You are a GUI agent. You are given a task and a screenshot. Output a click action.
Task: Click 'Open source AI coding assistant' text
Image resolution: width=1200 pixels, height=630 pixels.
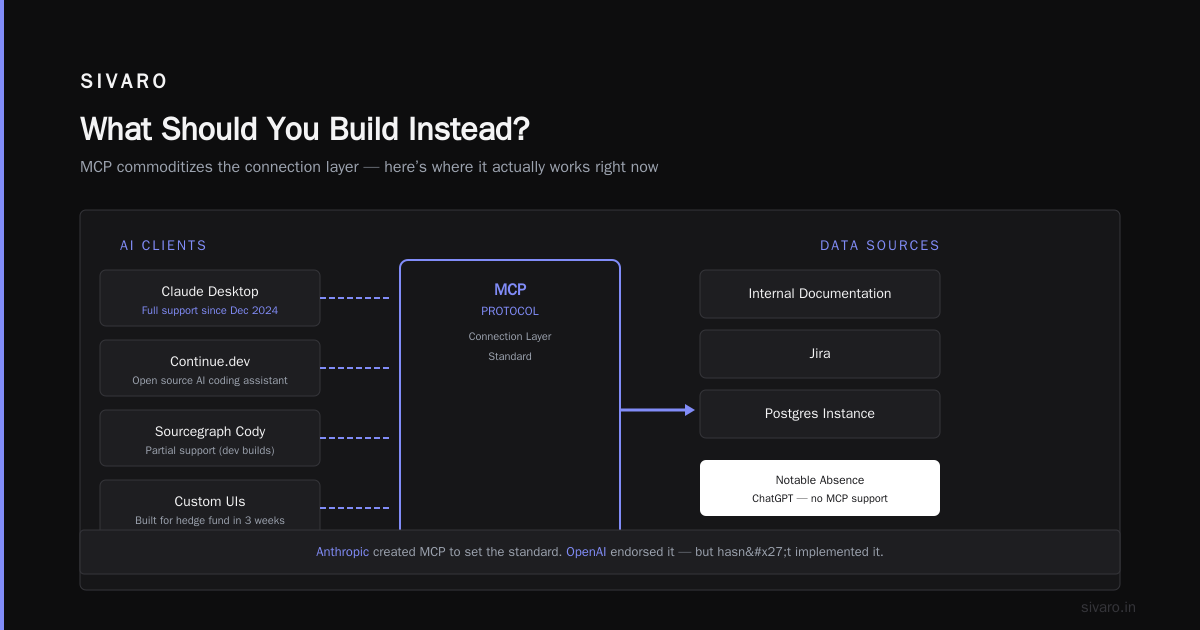click(x=210, y=381)
